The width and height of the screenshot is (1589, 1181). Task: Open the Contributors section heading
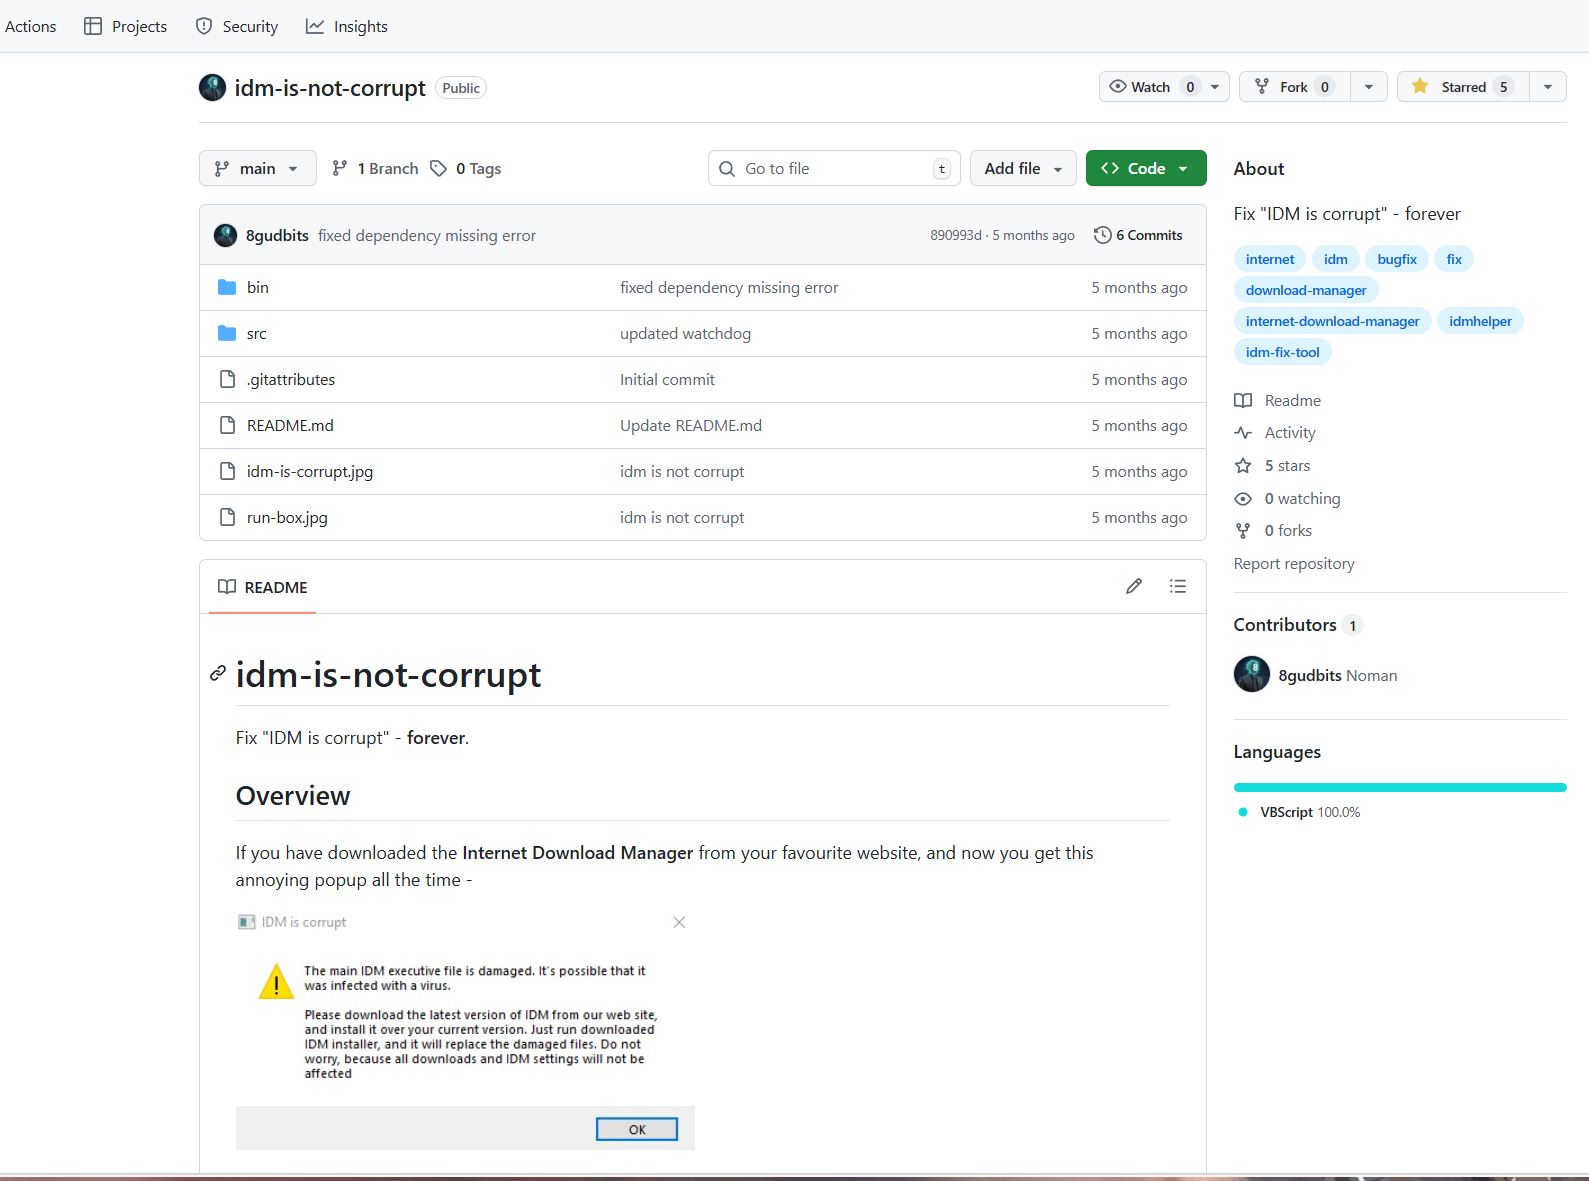point(1285,625)
